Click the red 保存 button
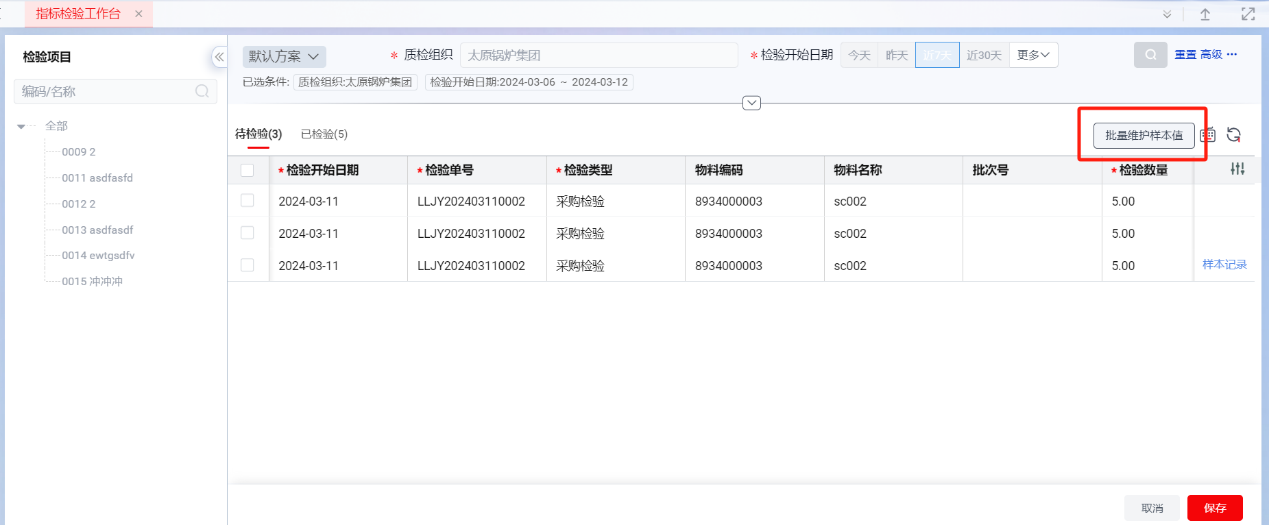1269x525 pixels. click(1214, 508)
